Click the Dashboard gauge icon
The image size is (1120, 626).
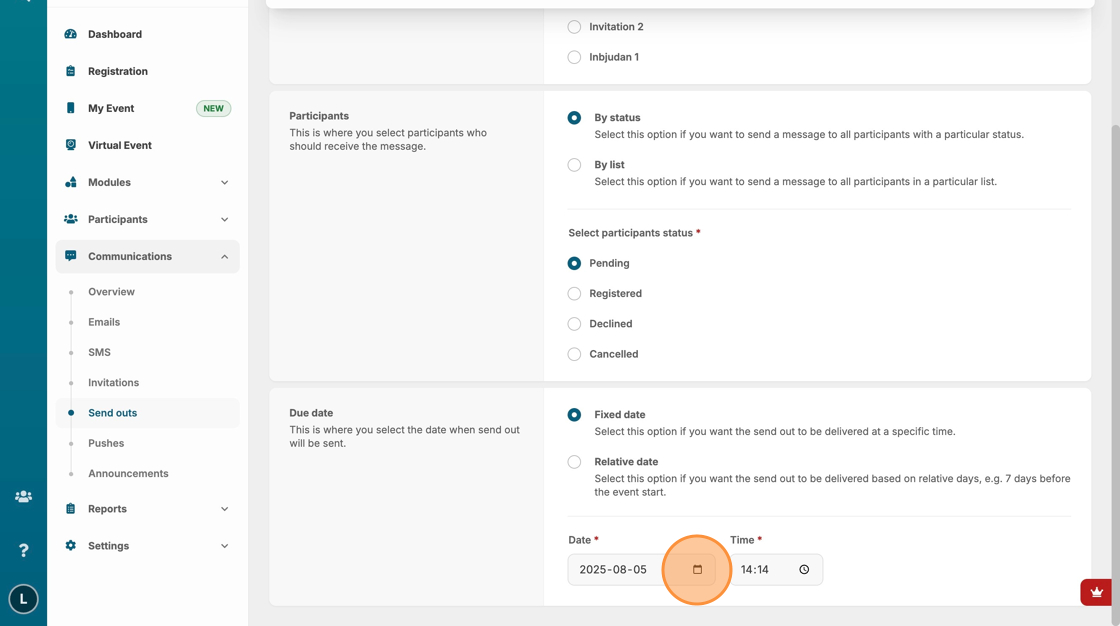(70, 34)
